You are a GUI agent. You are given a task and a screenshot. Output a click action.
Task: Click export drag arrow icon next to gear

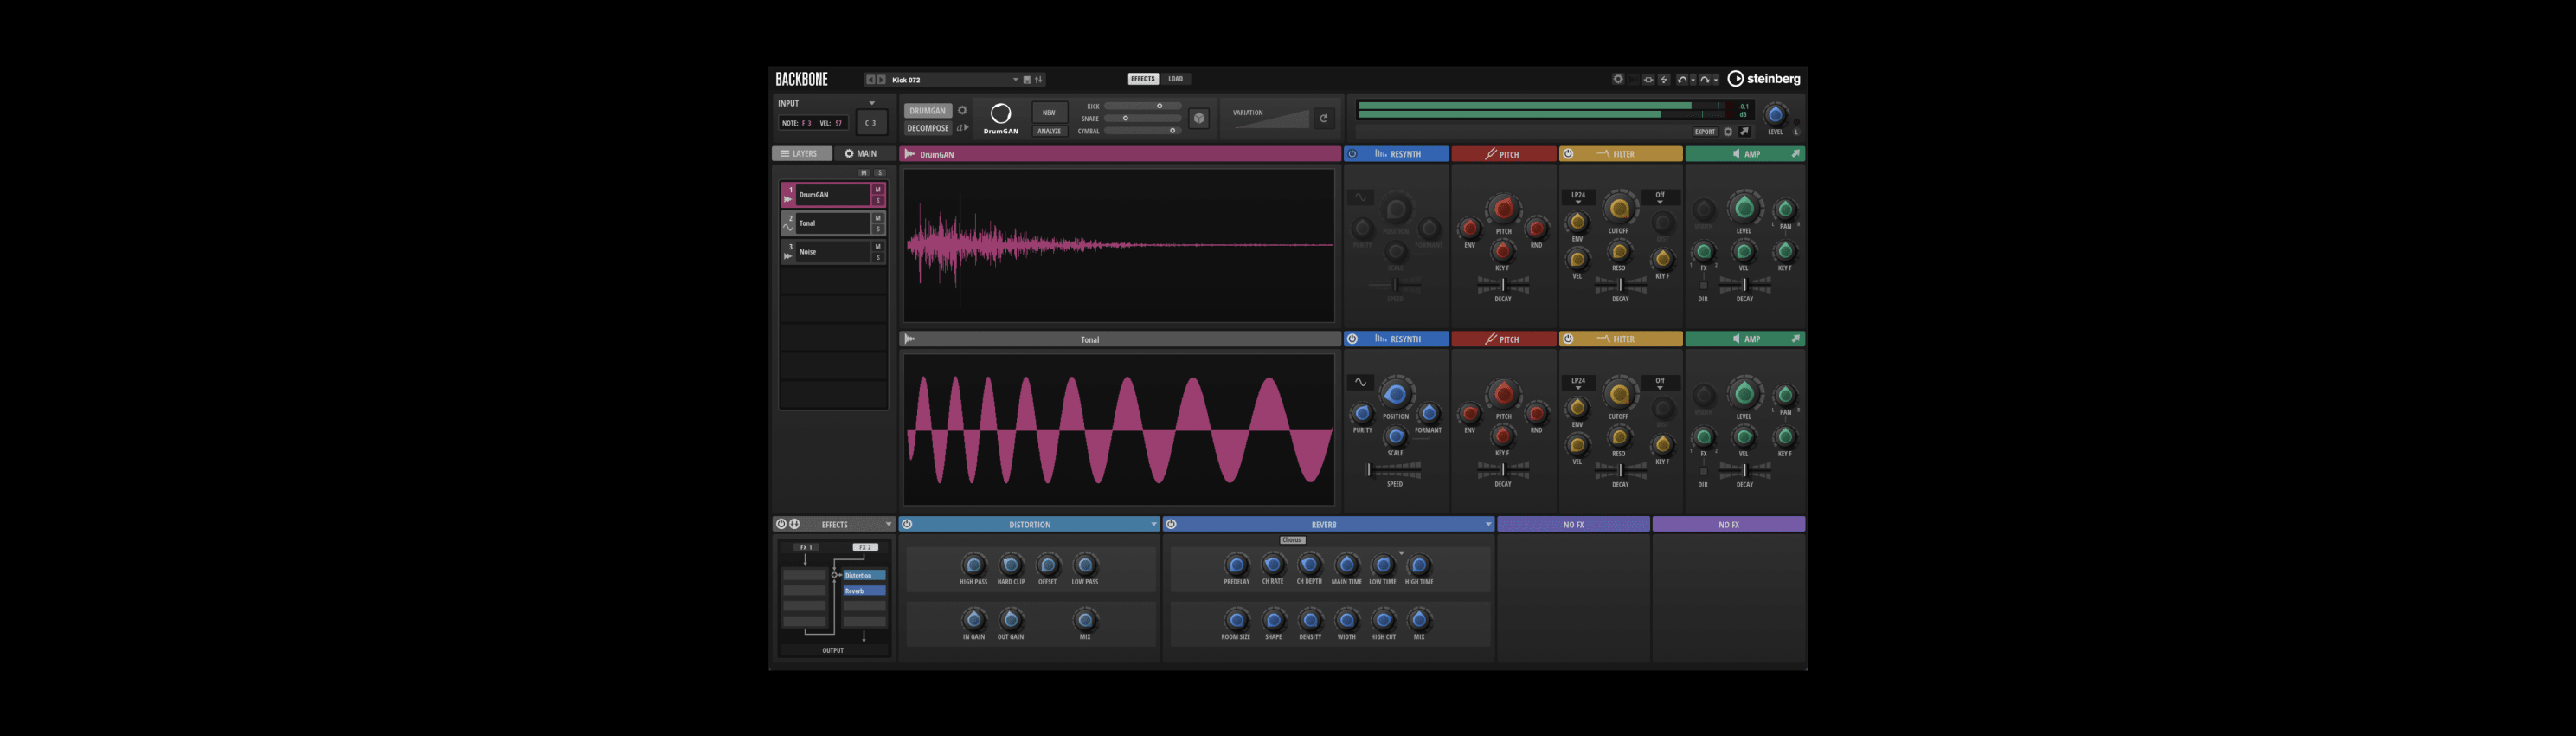click(1745, 132)
